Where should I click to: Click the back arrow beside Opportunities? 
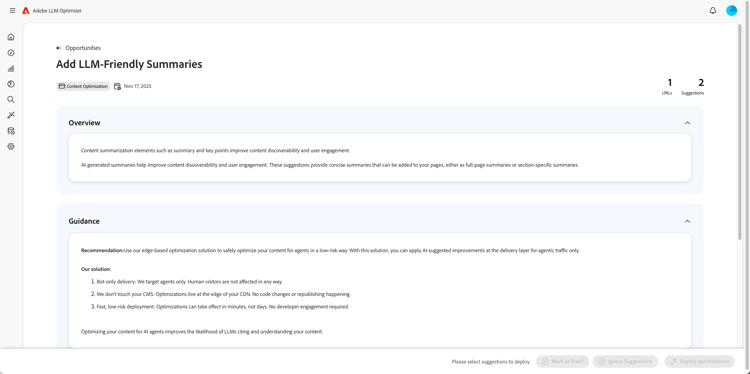tap(58, 48)
